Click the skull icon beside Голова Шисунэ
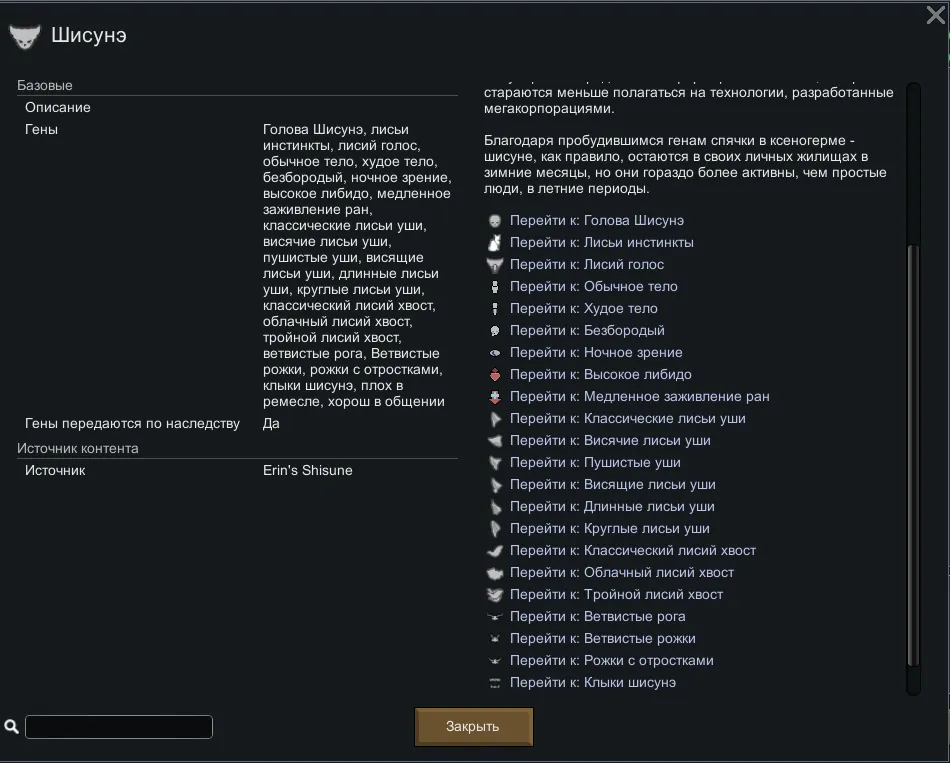This screenshot has width=950, height=763. [x=494, y=221]
